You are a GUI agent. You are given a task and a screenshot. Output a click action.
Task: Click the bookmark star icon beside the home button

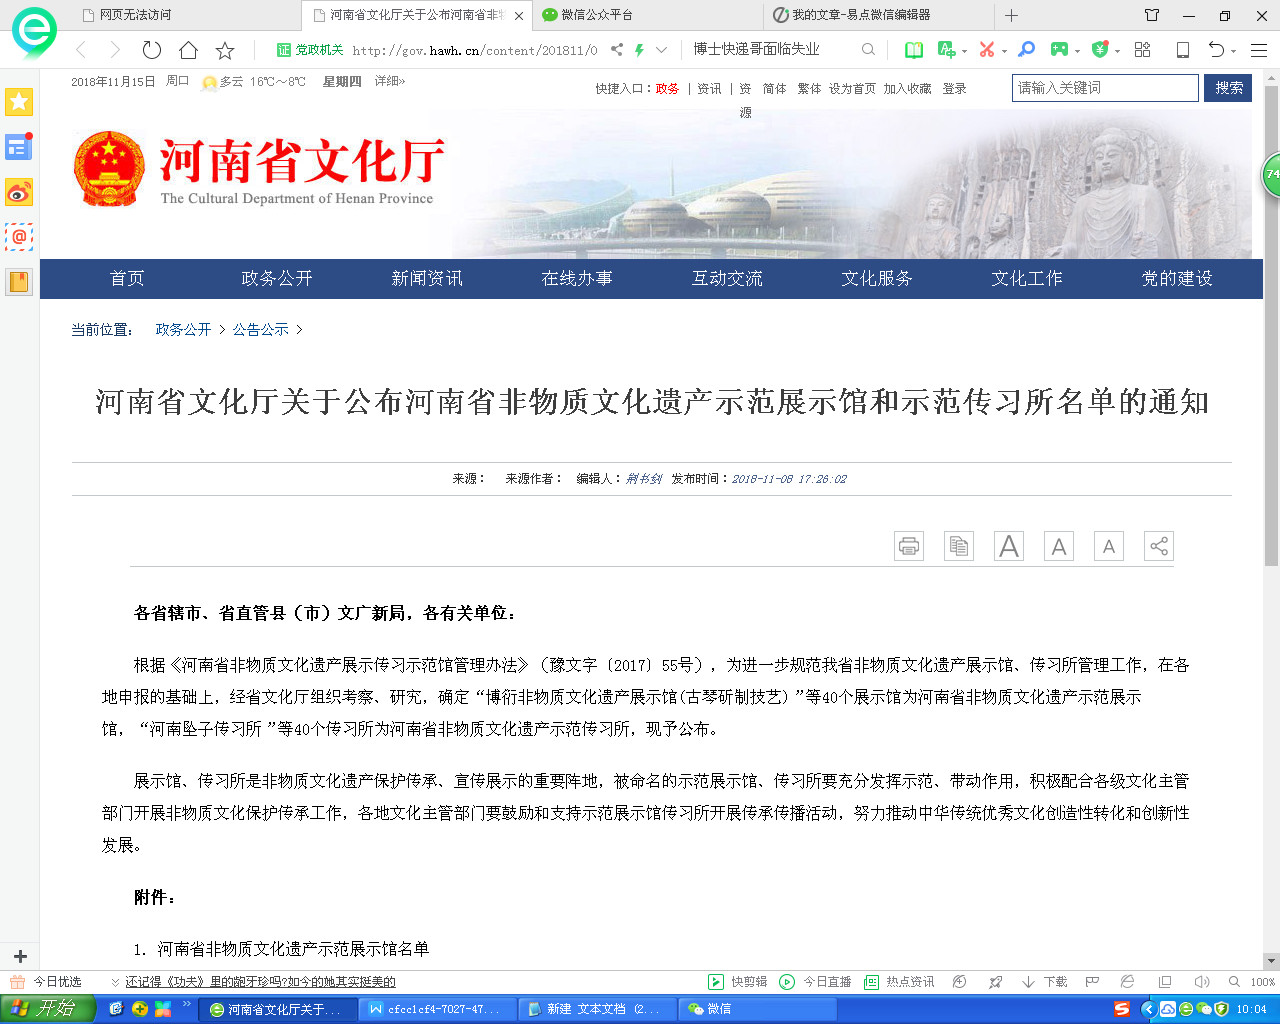click(225, 50)
